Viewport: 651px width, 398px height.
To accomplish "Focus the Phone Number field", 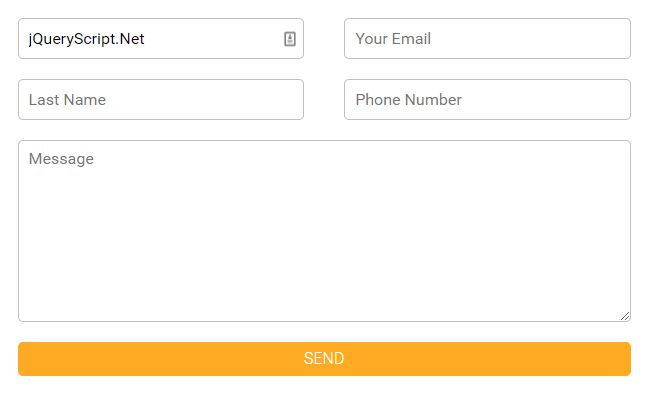I will pos(487,100).
